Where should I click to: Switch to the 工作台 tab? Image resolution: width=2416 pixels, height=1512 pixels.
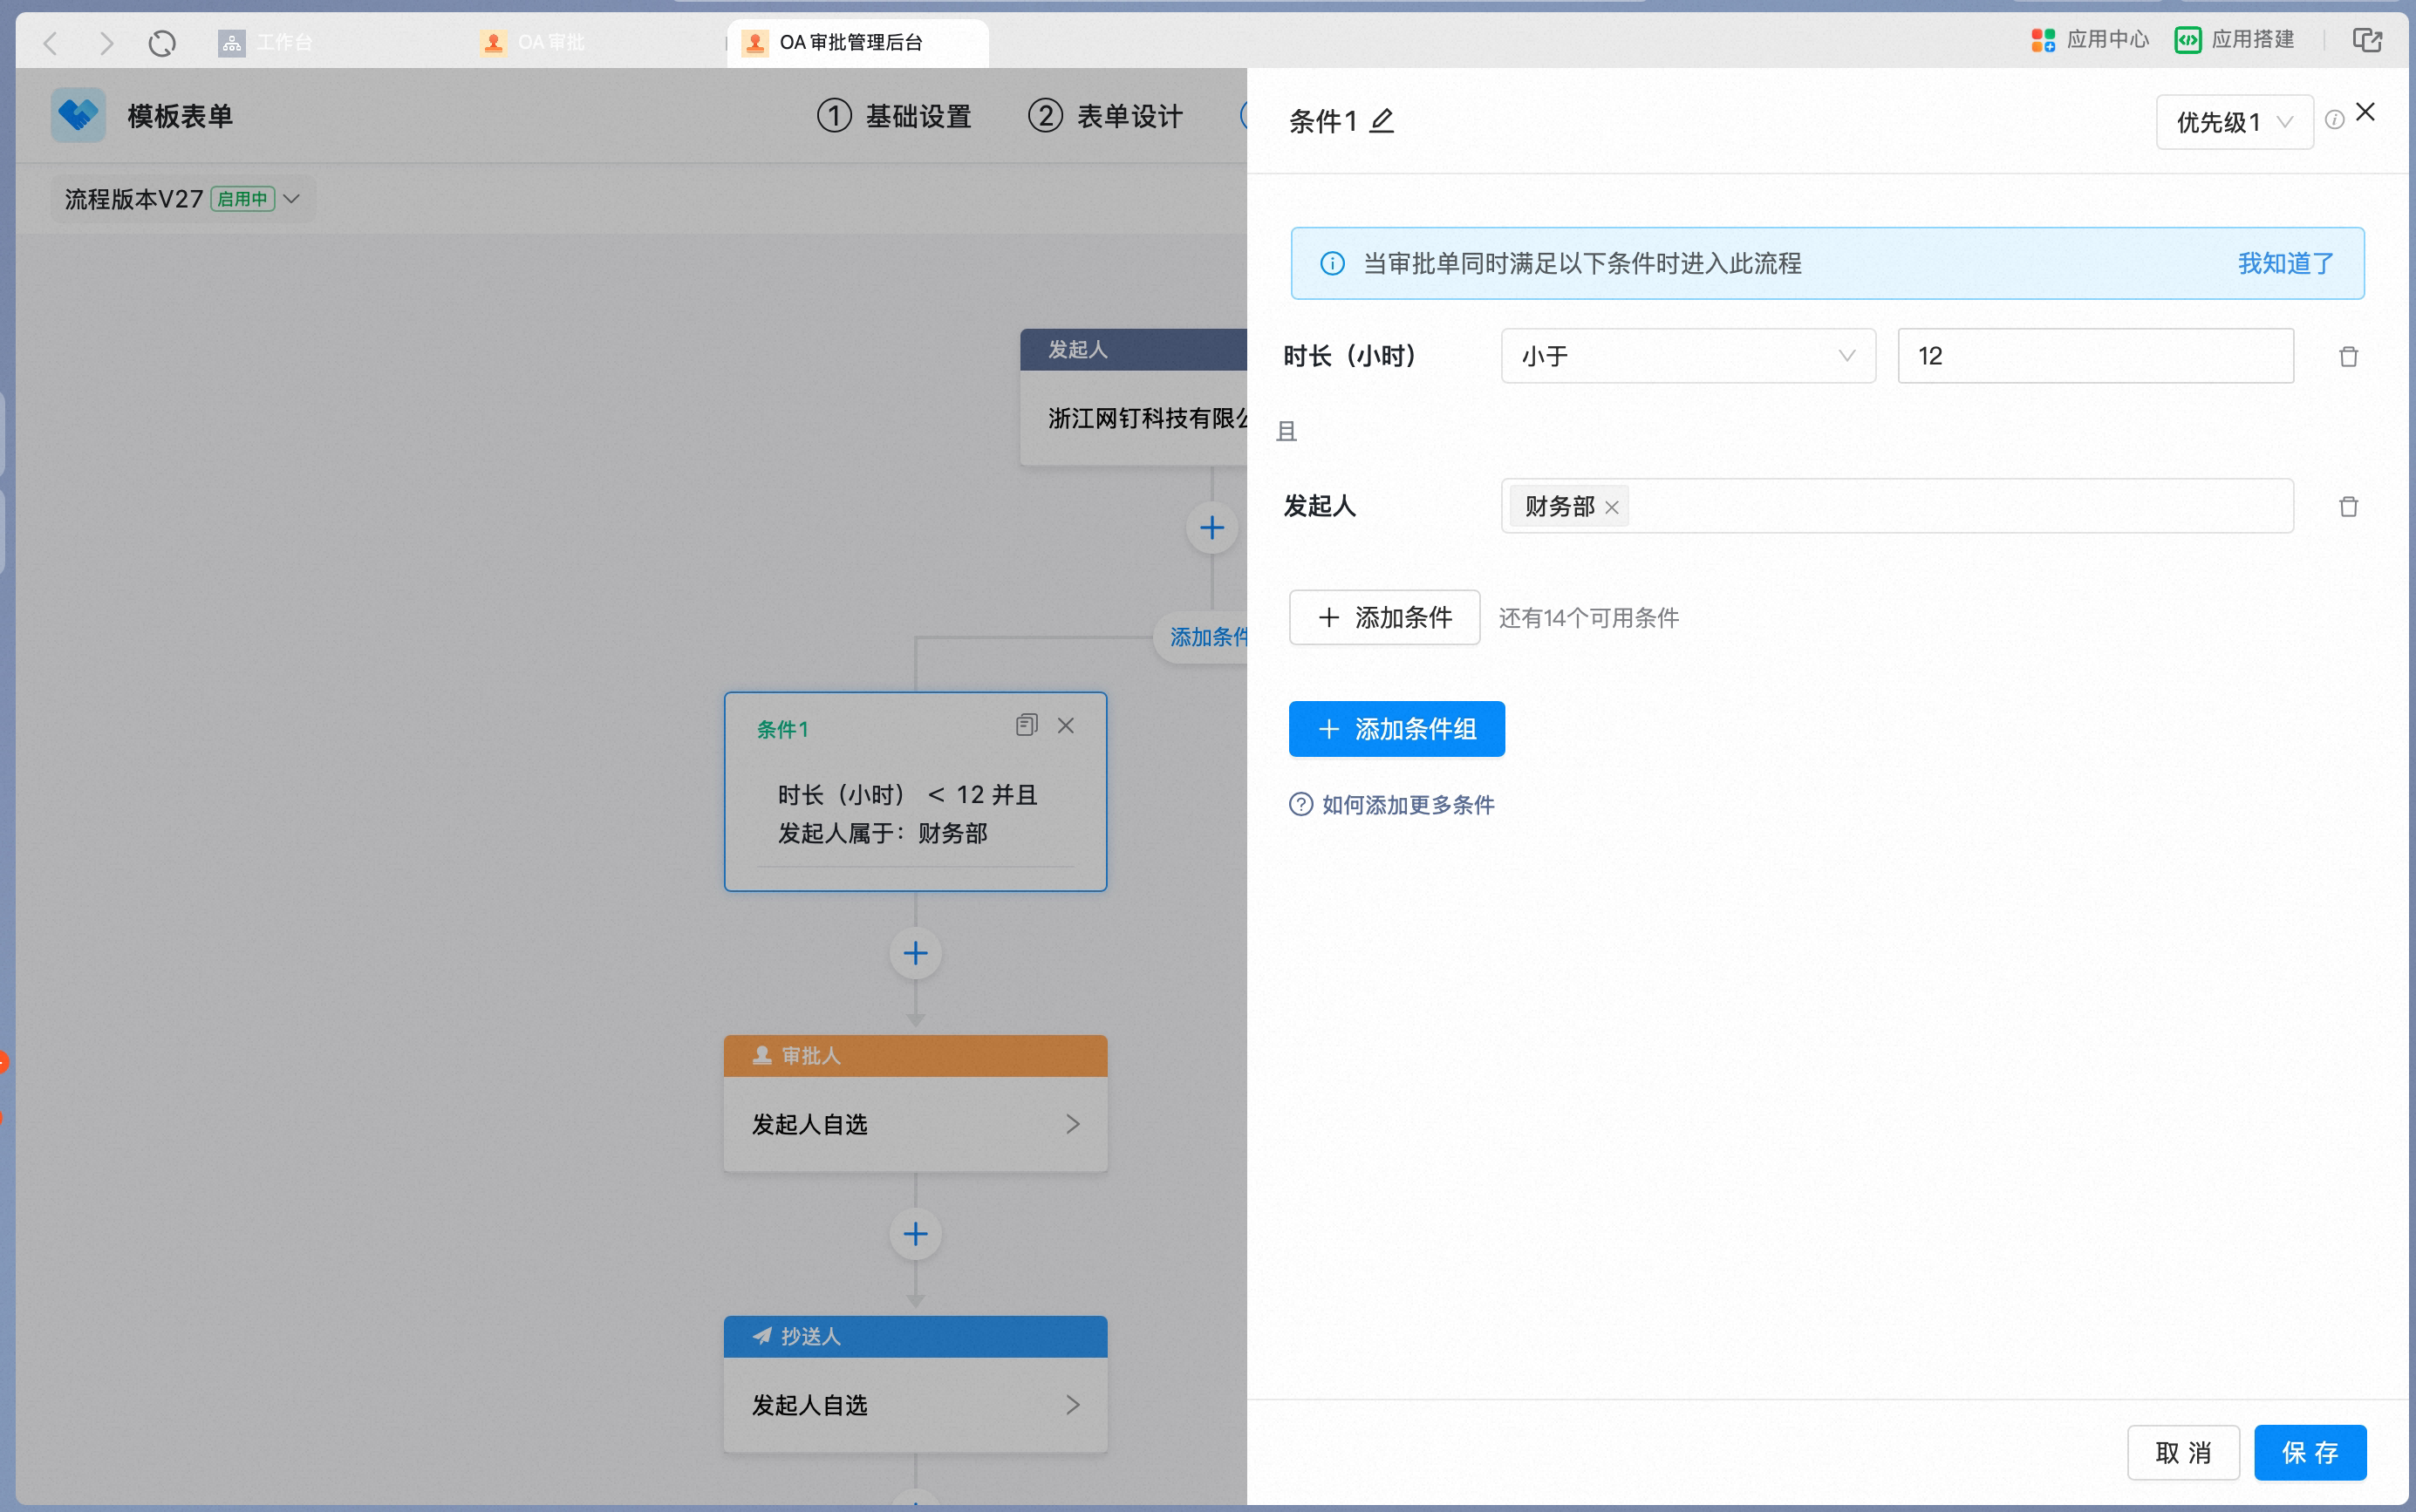[266, 42]
